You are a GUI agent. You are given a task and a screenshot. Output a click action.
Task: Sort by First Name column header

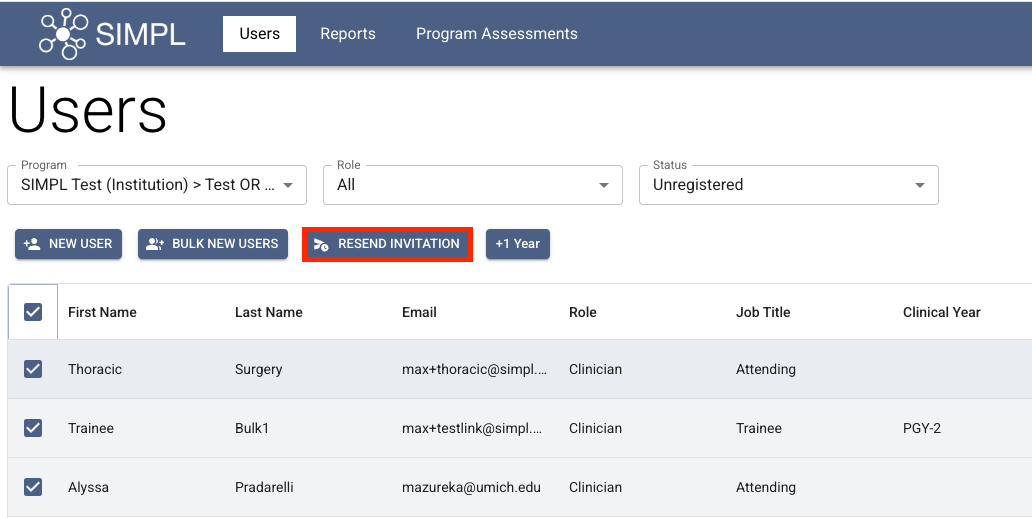click(102, 312)
